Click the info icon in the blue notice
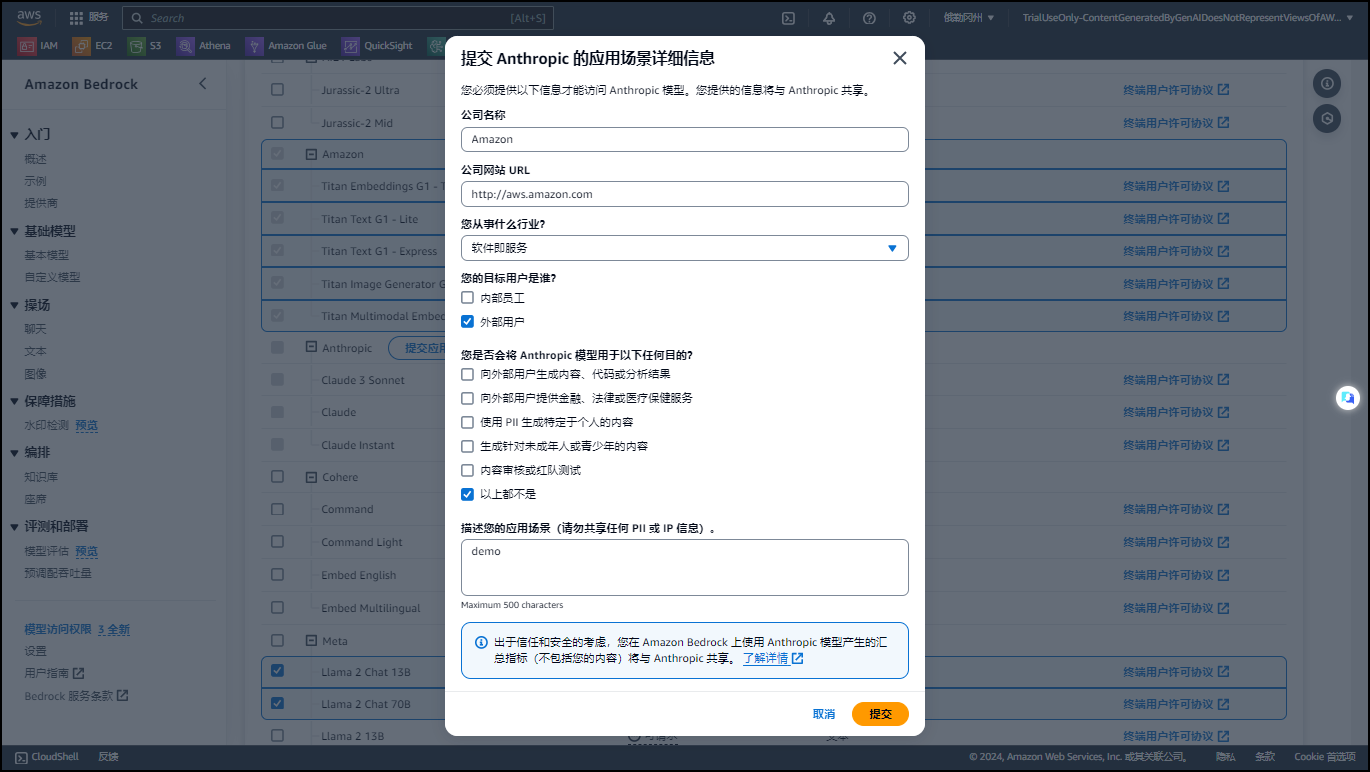The width and height of the screenshot is (1370, 772). point(481,643)
